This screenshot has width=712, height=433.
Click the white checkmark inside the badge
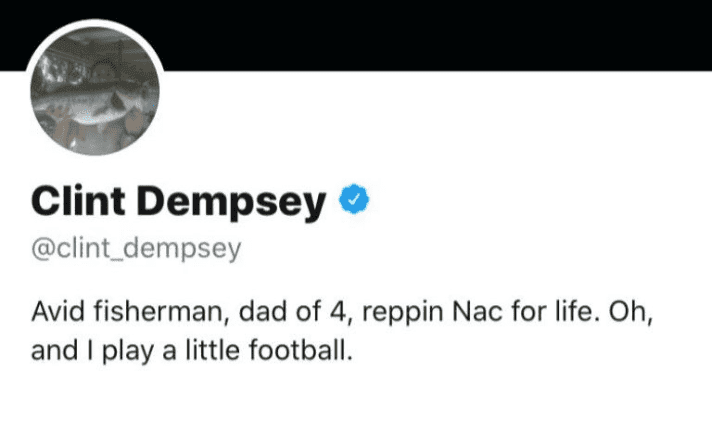tap(354, 201)
